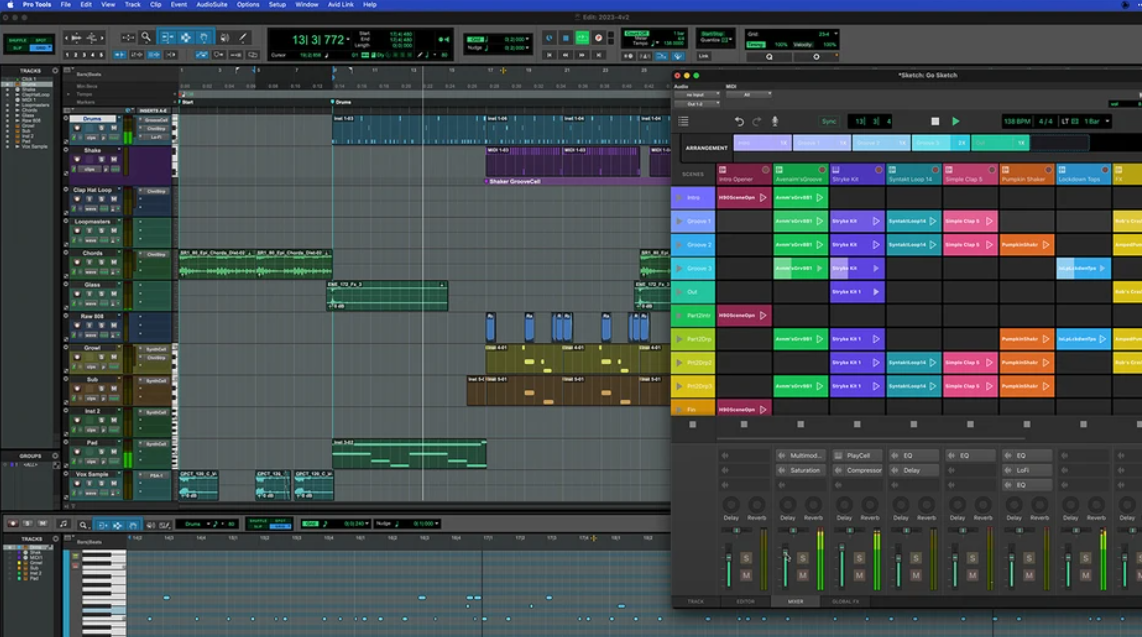Open the AudioSuite menu
This screenshot has width=1142, height=637.
point(211,5)
